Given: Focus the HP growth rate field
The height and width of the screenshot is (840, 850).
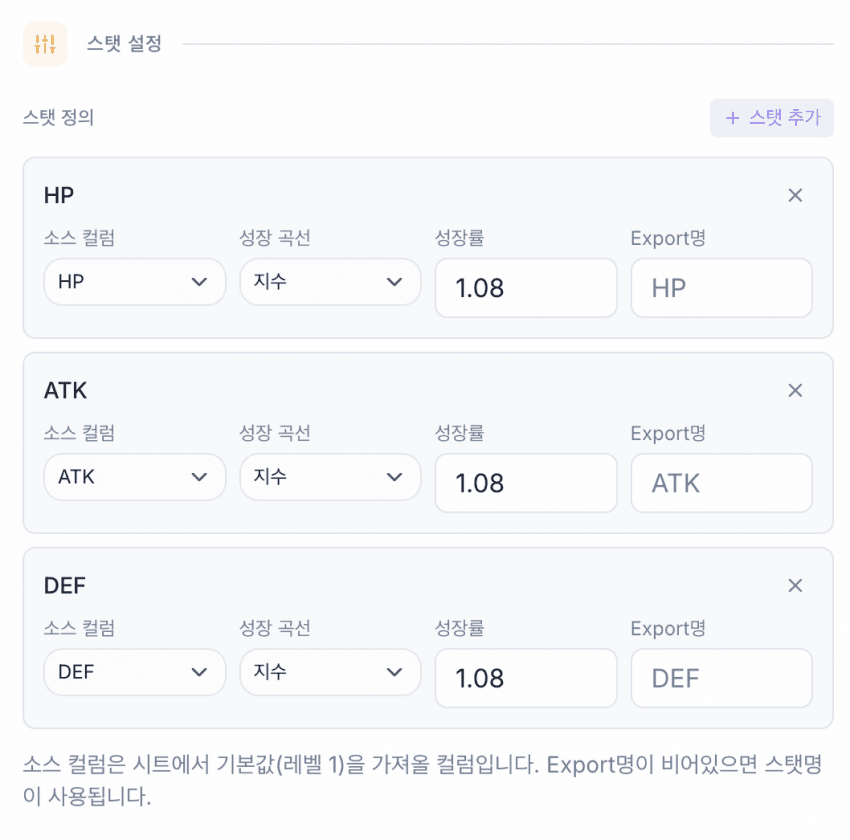Looking at the screenshot, I should 525,288.
